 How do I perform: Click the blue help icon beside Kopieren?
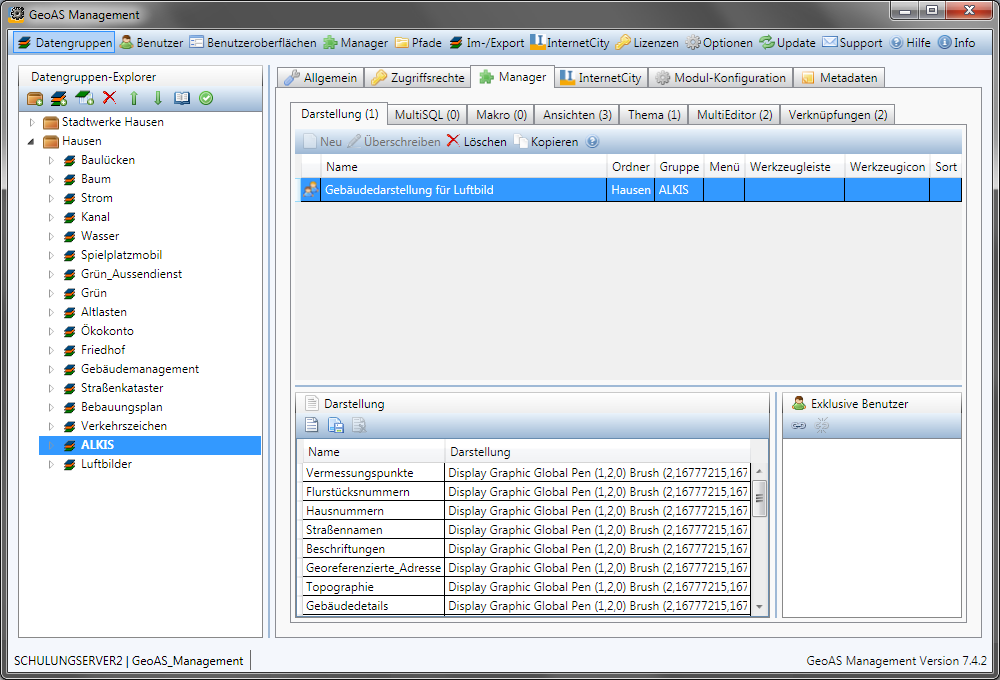(x=592, y=142)
